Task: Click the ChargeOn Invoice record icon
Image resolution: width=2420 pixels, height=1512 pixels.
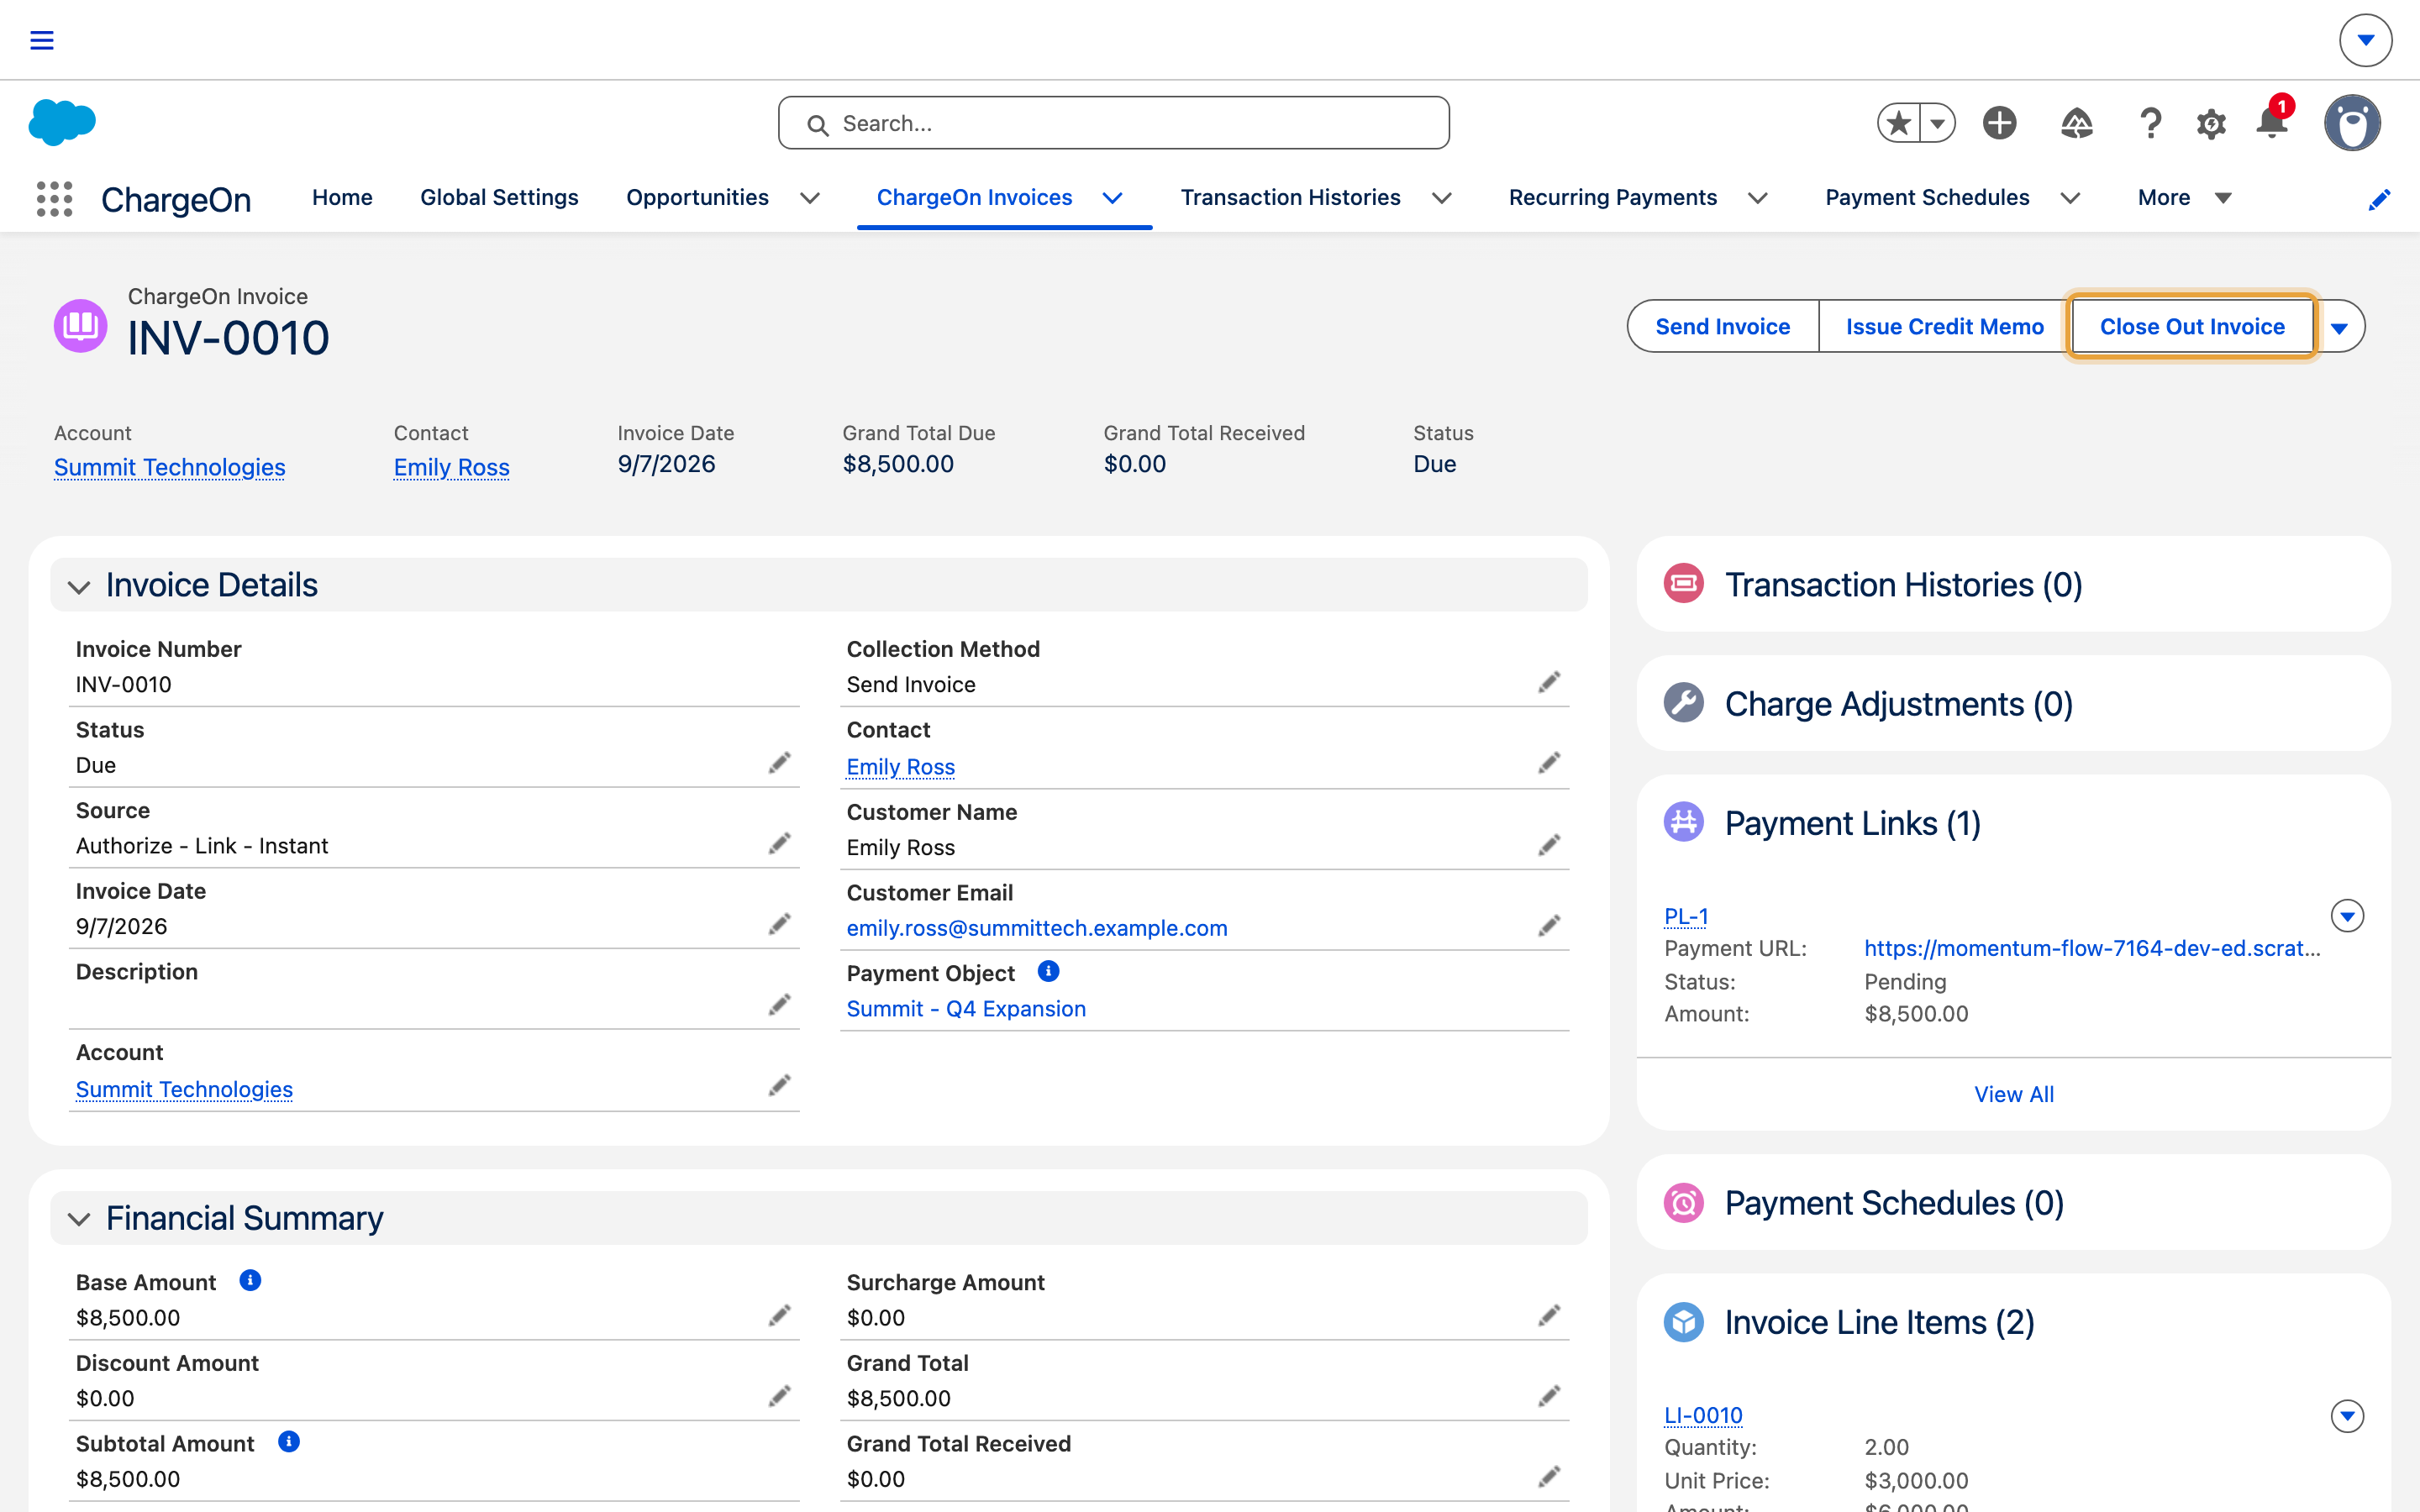Action: click(x=81, y=326)
